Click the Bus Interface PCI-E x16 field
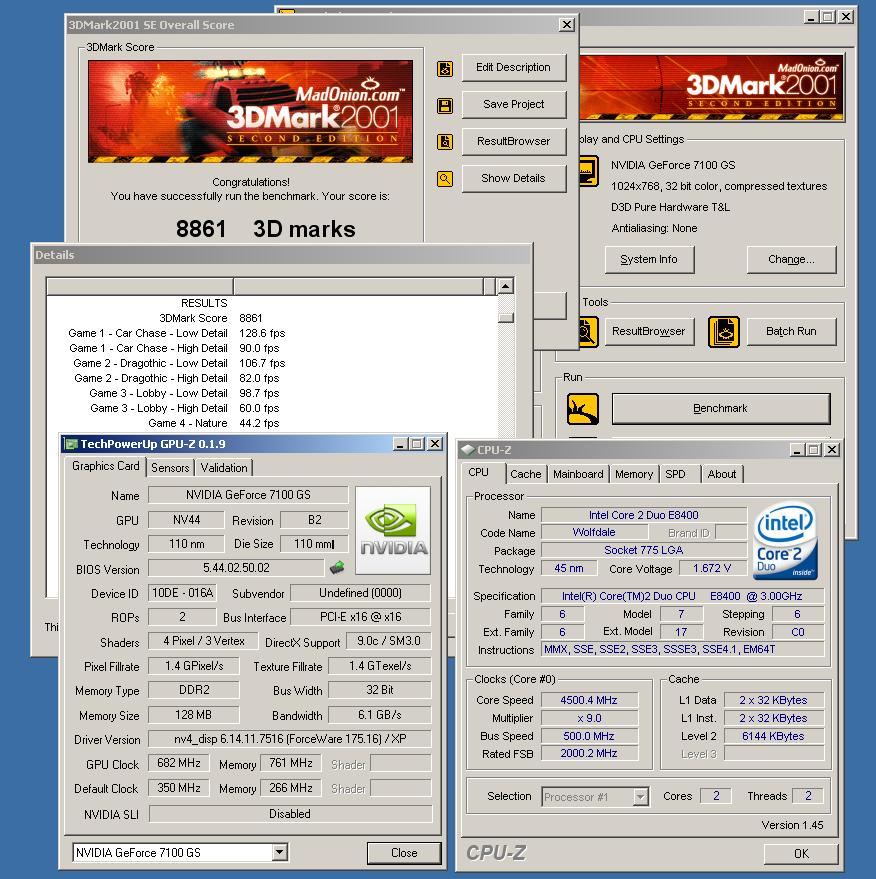The width and height of the screenshot is (876, 879). point(360,617)
